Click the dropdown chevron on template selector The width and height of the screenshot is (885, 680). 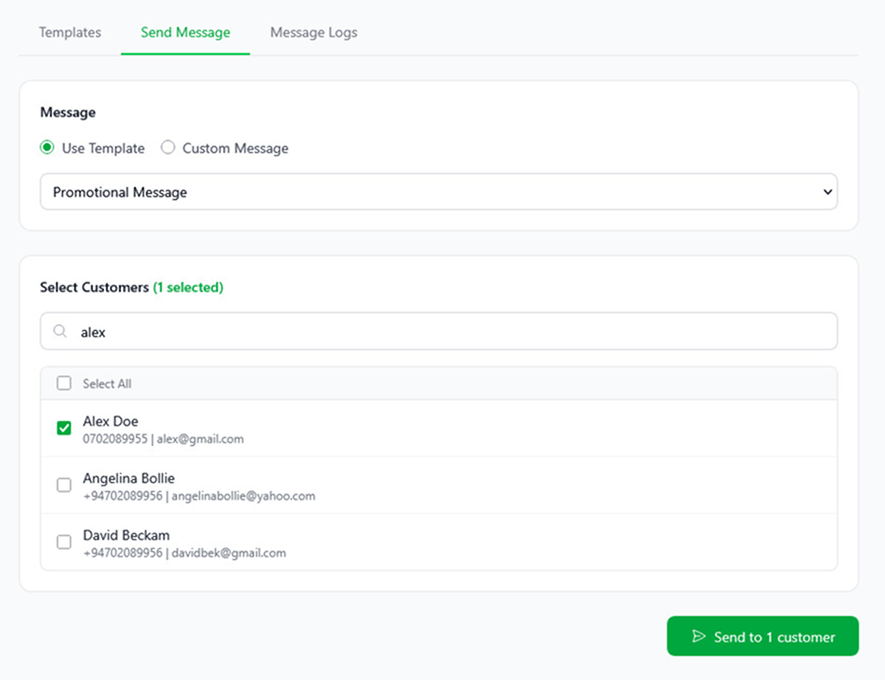click(826, 191)
